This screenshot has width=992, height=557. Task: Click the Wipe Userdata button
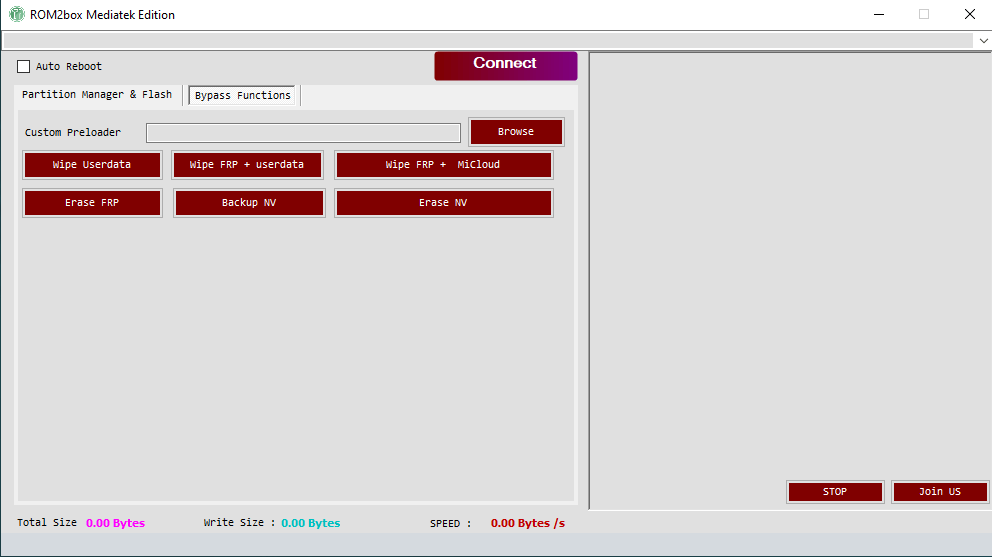(92, 165)
